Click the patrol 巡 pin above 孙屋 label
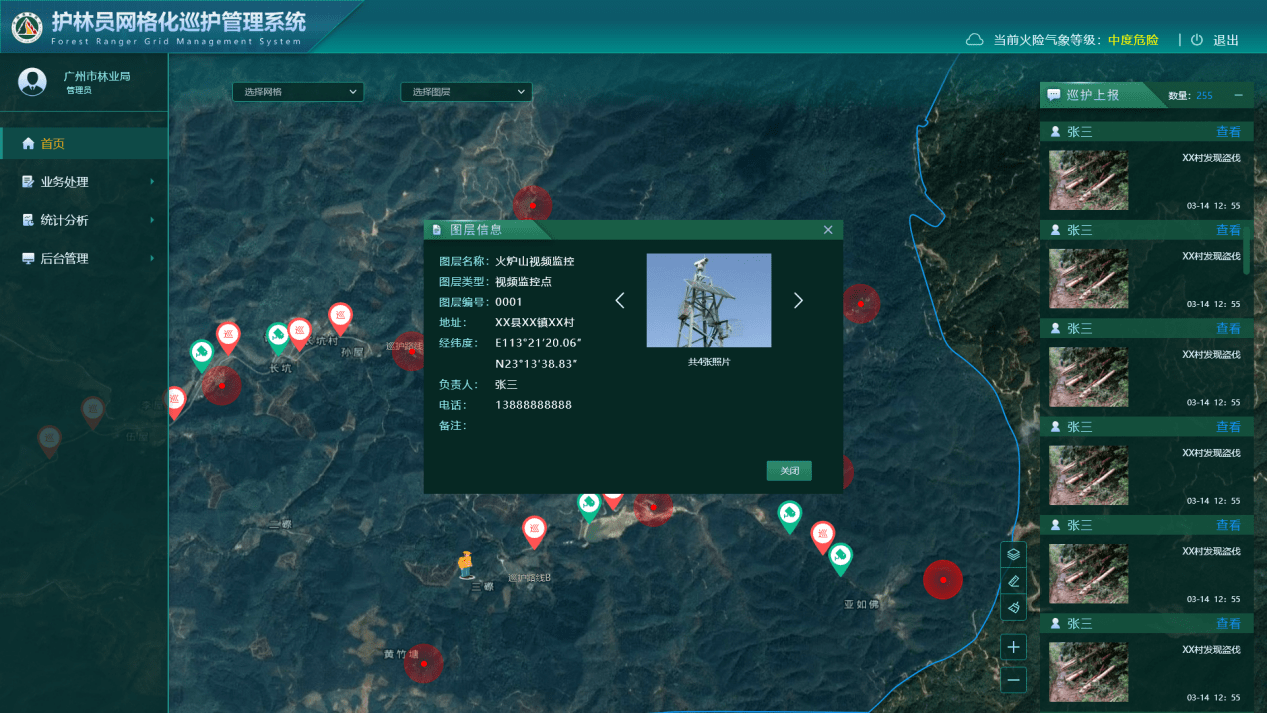This screenshot has width=1267, height=713. click(341, 317)
